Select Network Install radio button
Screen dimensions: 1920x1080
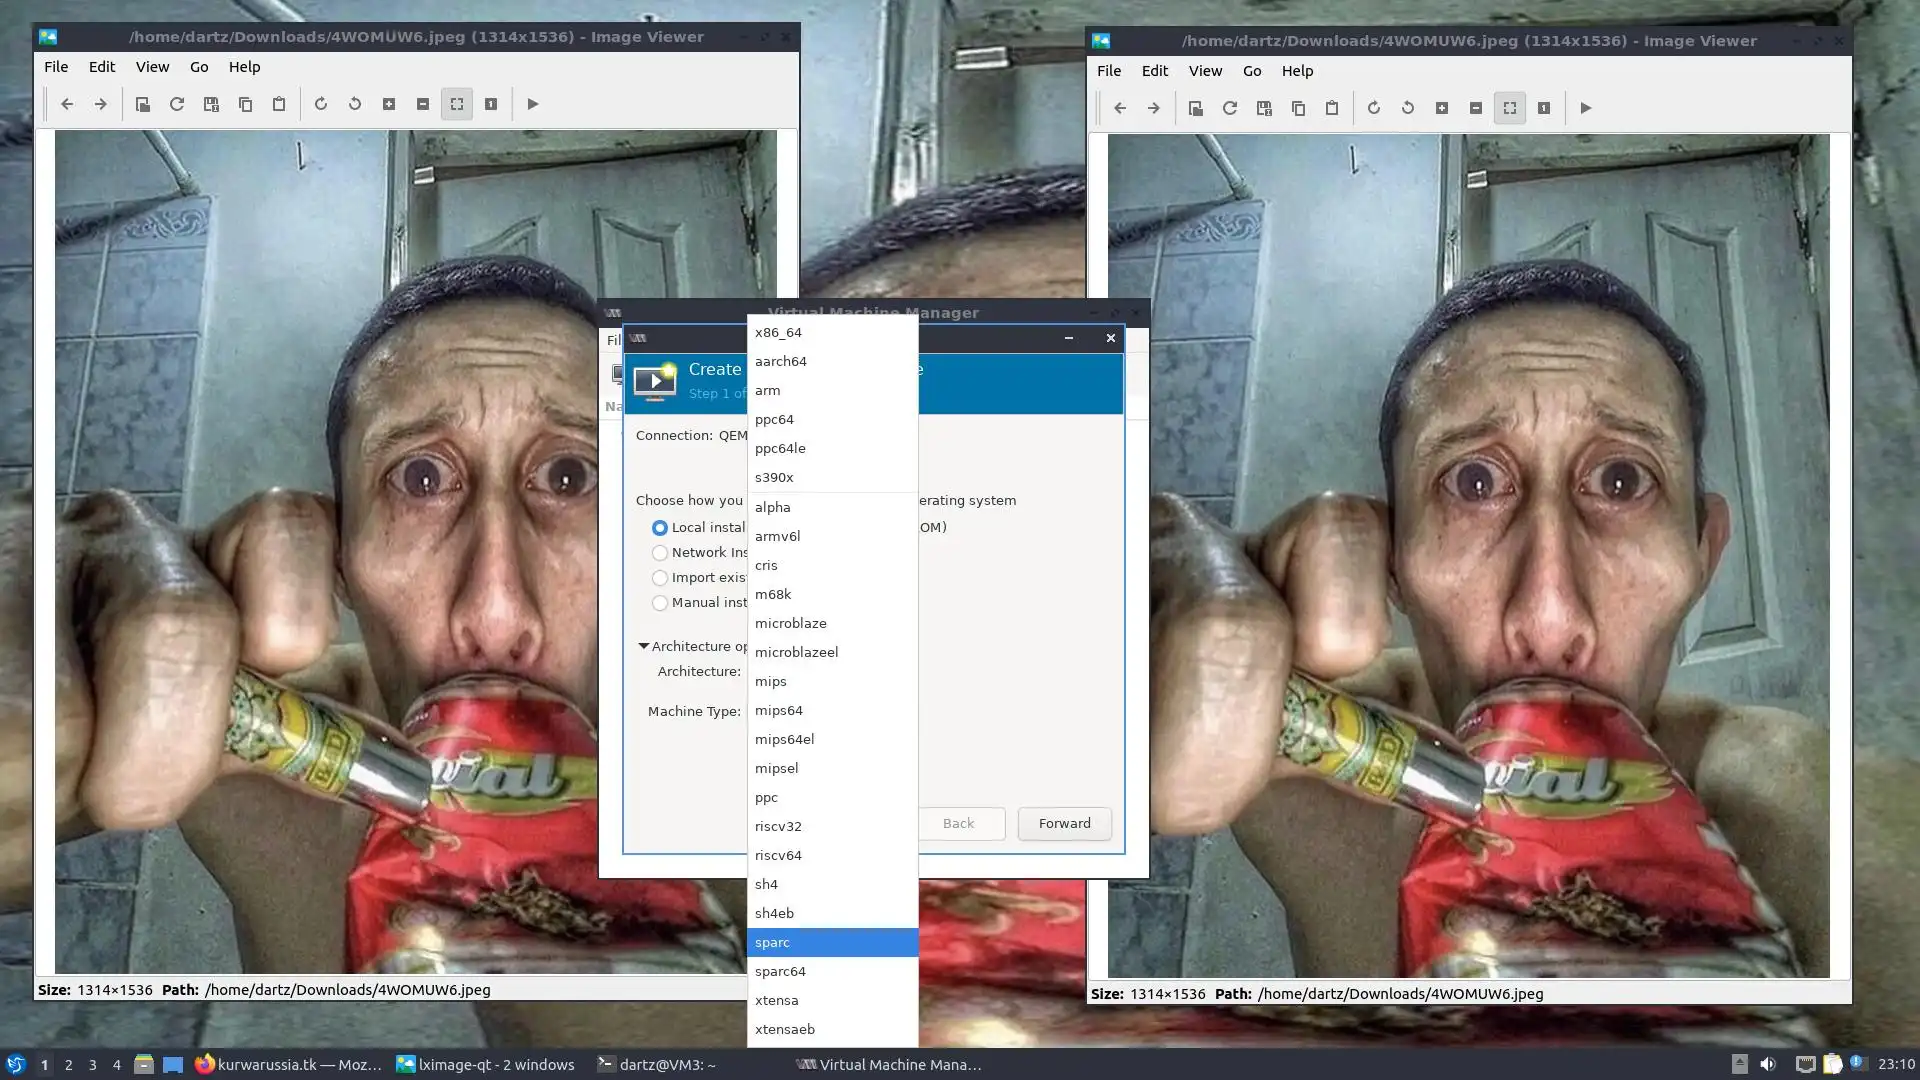[660, 553]
